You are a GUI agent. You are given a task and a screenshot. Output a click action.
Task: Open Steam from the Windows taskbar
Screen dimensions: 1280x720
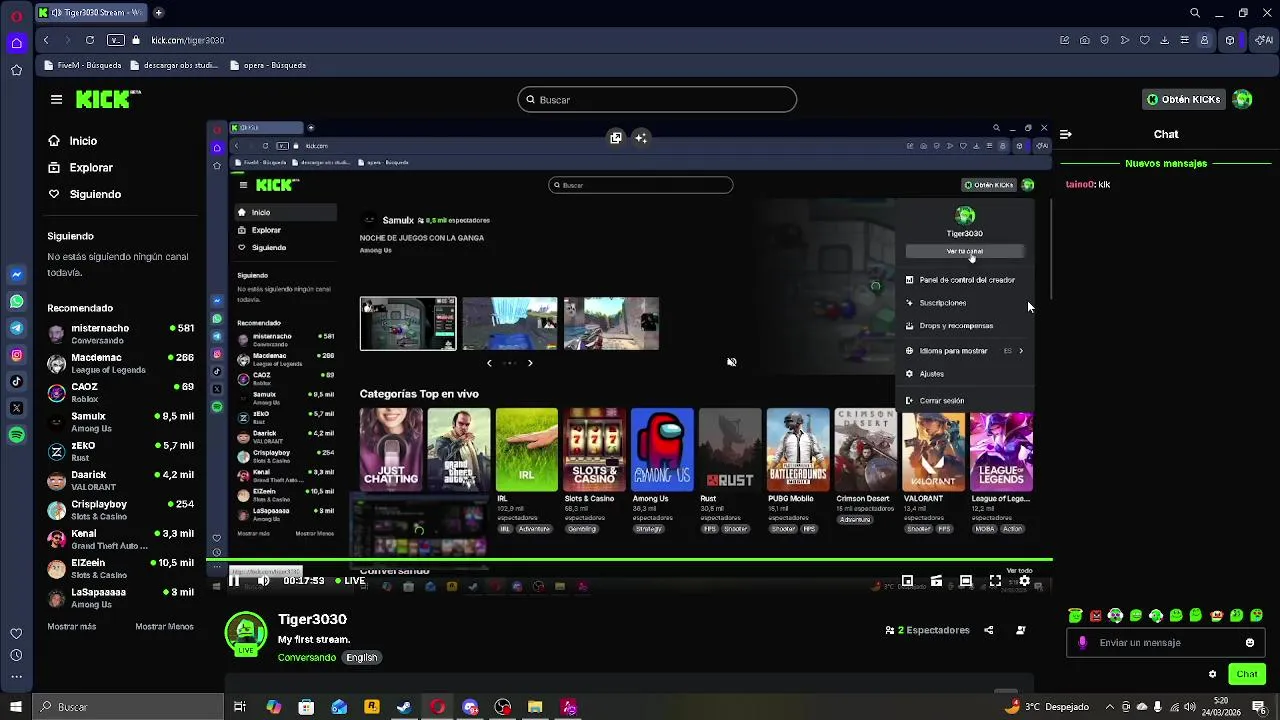tap(404, 707)
